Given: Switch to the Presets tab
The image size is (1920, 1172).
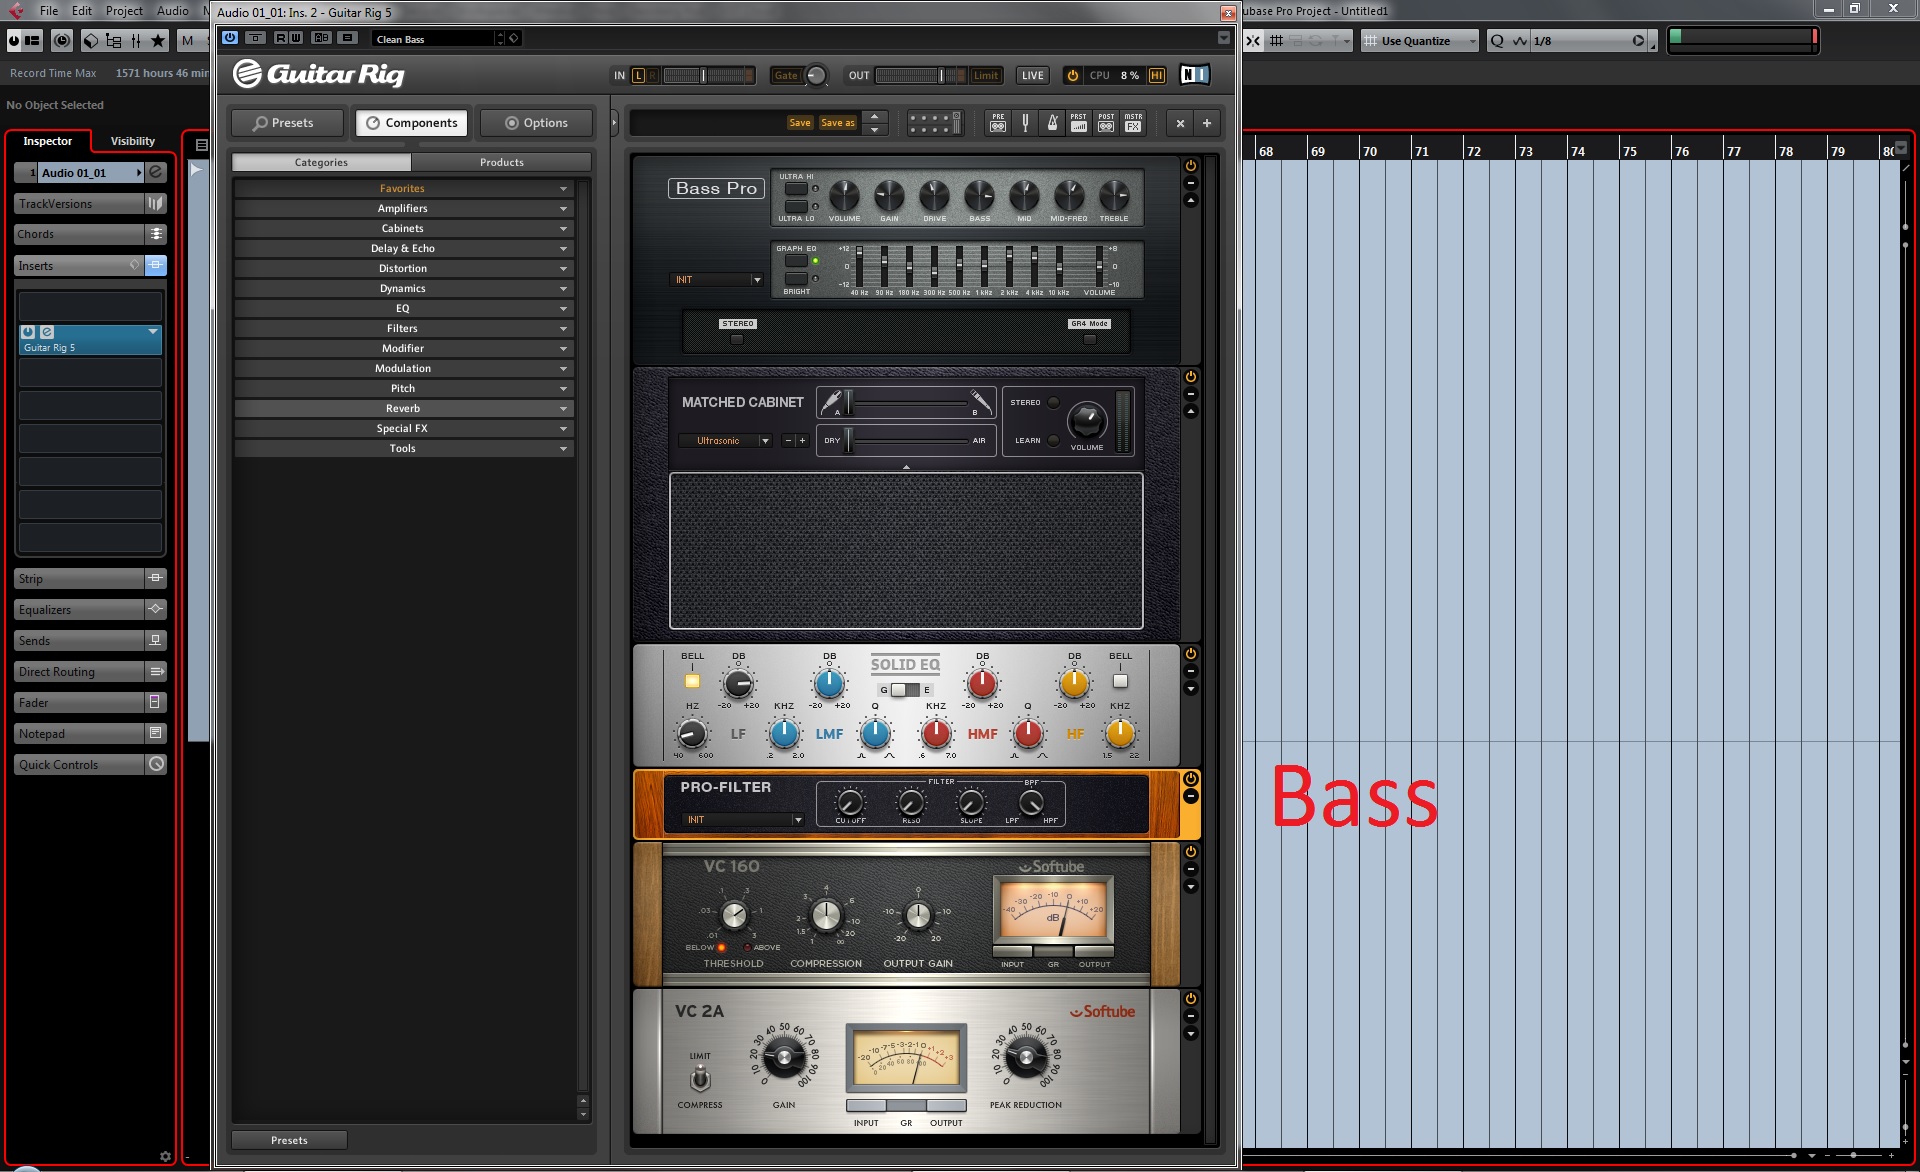Looking at the screenshot, I should pos(284,123).
